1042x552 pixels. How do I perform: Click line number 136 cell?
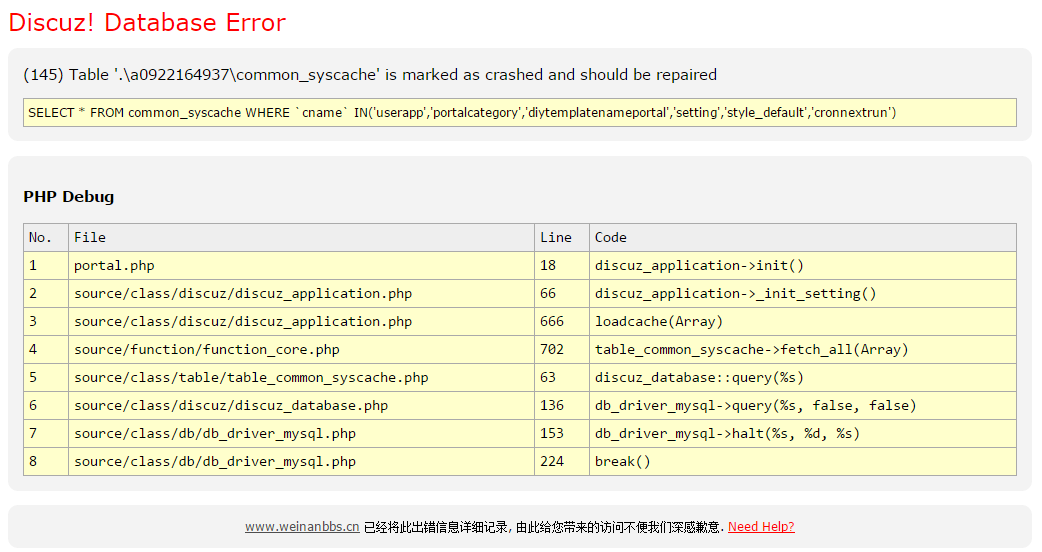(x=562, y=405)
